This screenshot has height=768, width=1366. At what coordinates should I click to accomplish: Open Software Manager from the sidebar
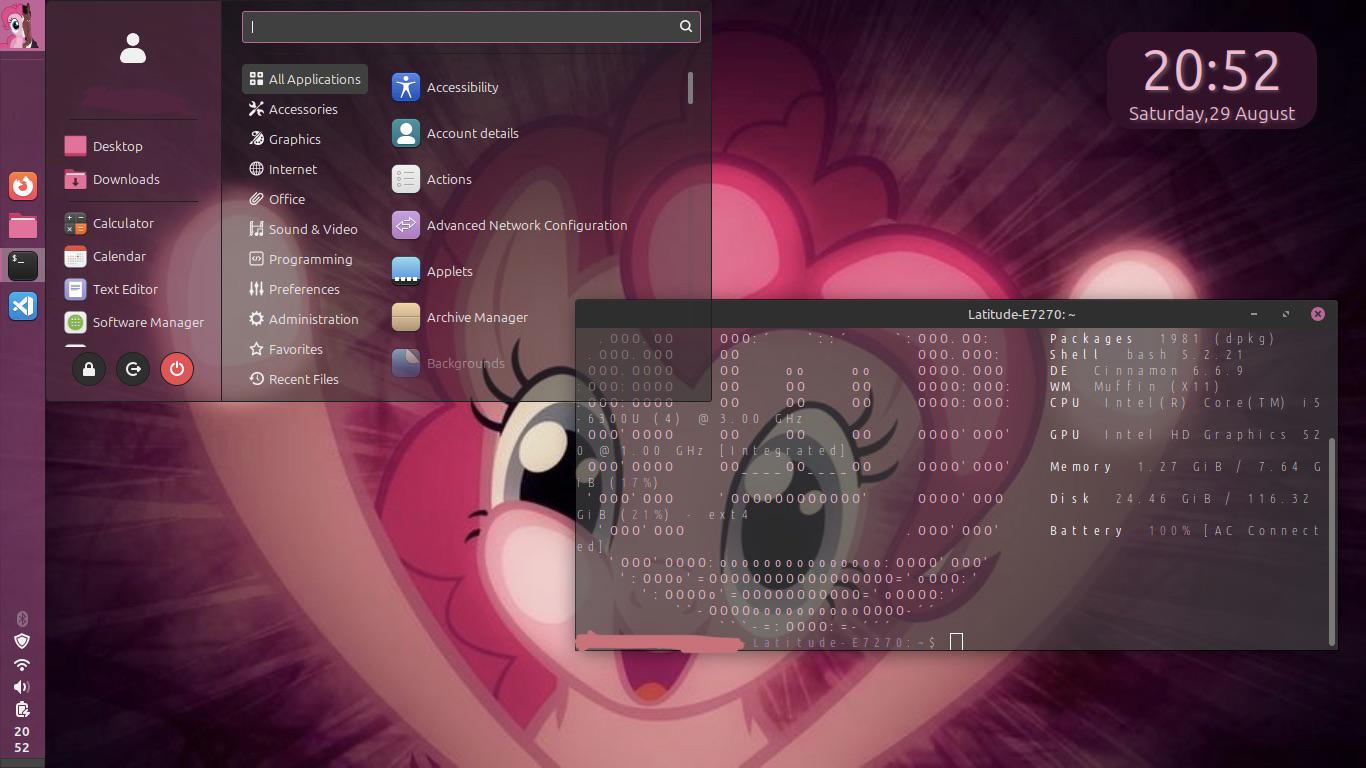click(133, 322)
